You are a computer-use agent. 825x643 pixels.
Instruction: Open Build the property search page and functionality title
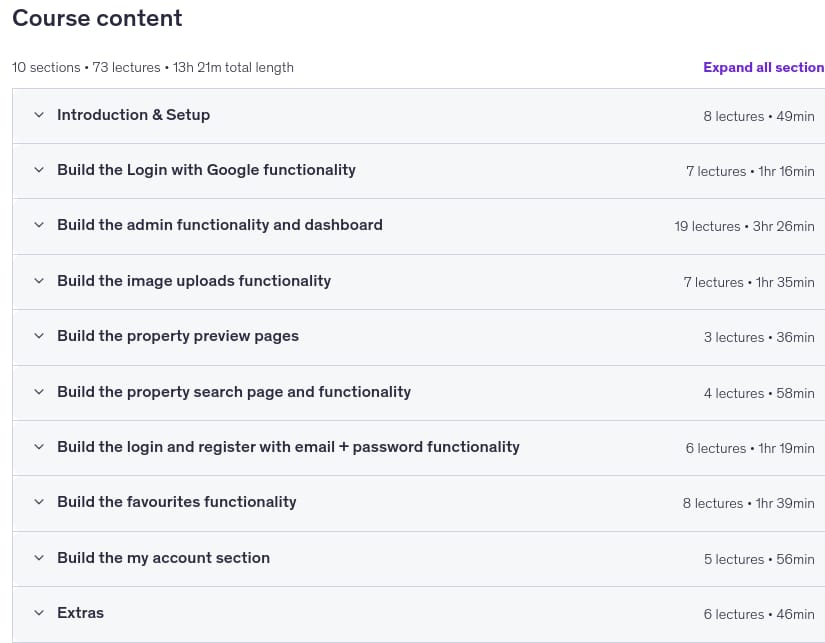(234, 392)
